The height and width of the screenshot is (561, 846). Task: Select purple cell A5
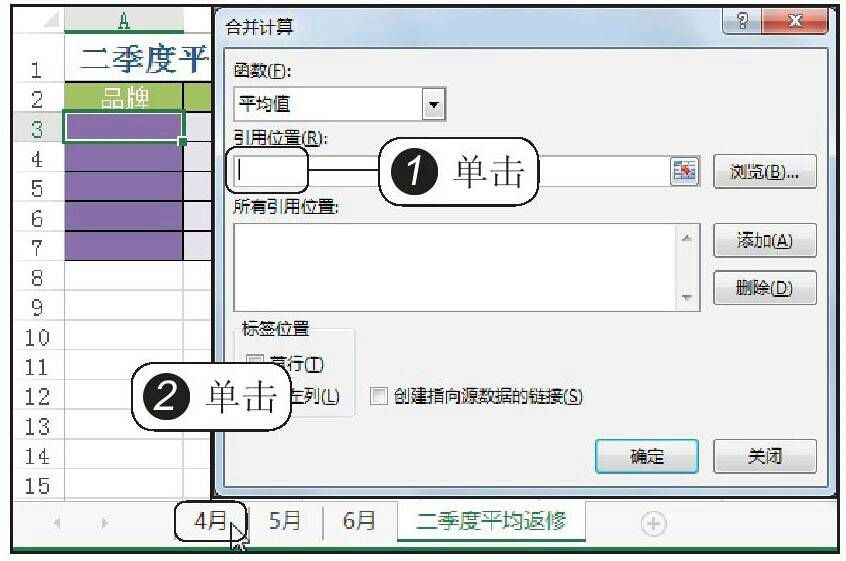(123, 187)
